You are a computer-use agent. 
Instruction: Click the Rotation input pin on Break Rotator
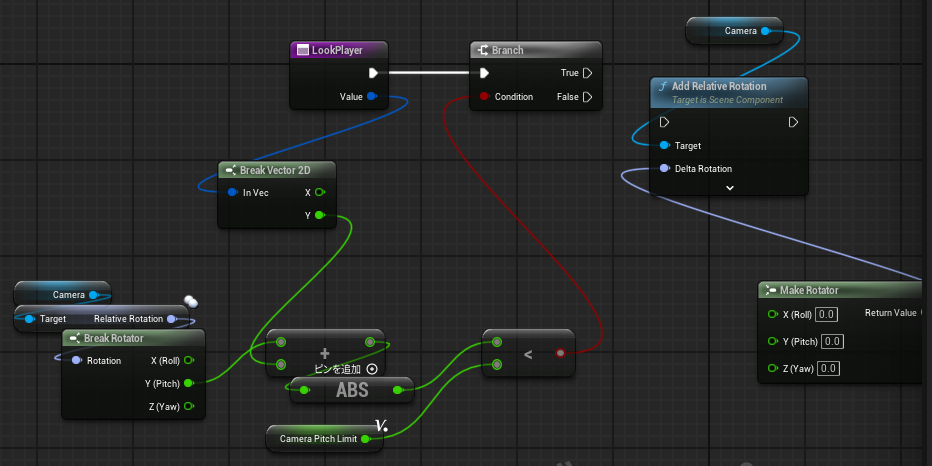point(76,361)
